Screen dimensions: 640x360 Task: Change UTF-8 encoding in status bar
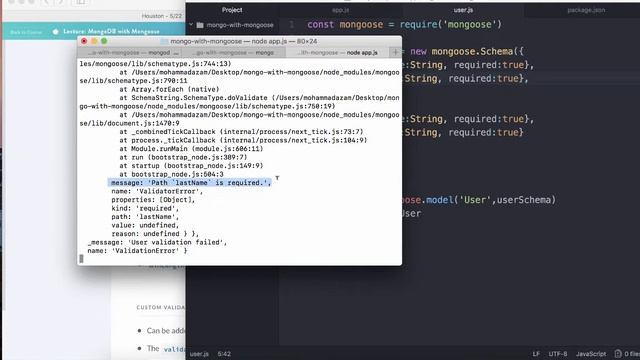(558, 354)
